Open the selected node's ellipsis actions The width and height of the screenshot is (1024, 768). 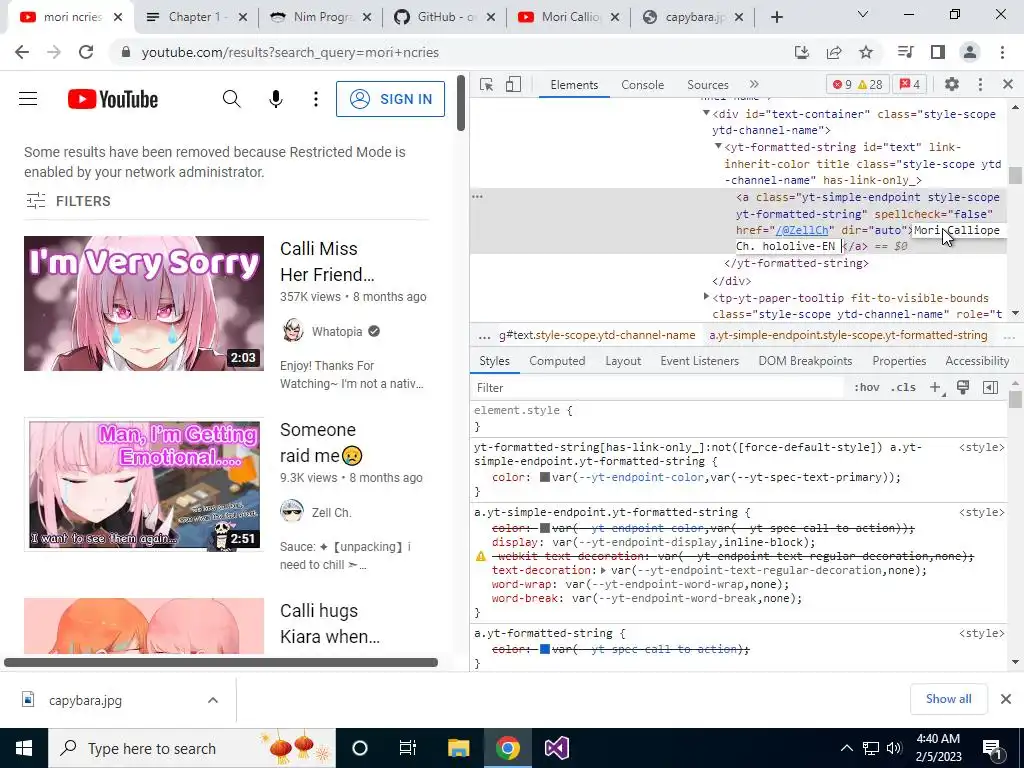(x=477, y=197)
